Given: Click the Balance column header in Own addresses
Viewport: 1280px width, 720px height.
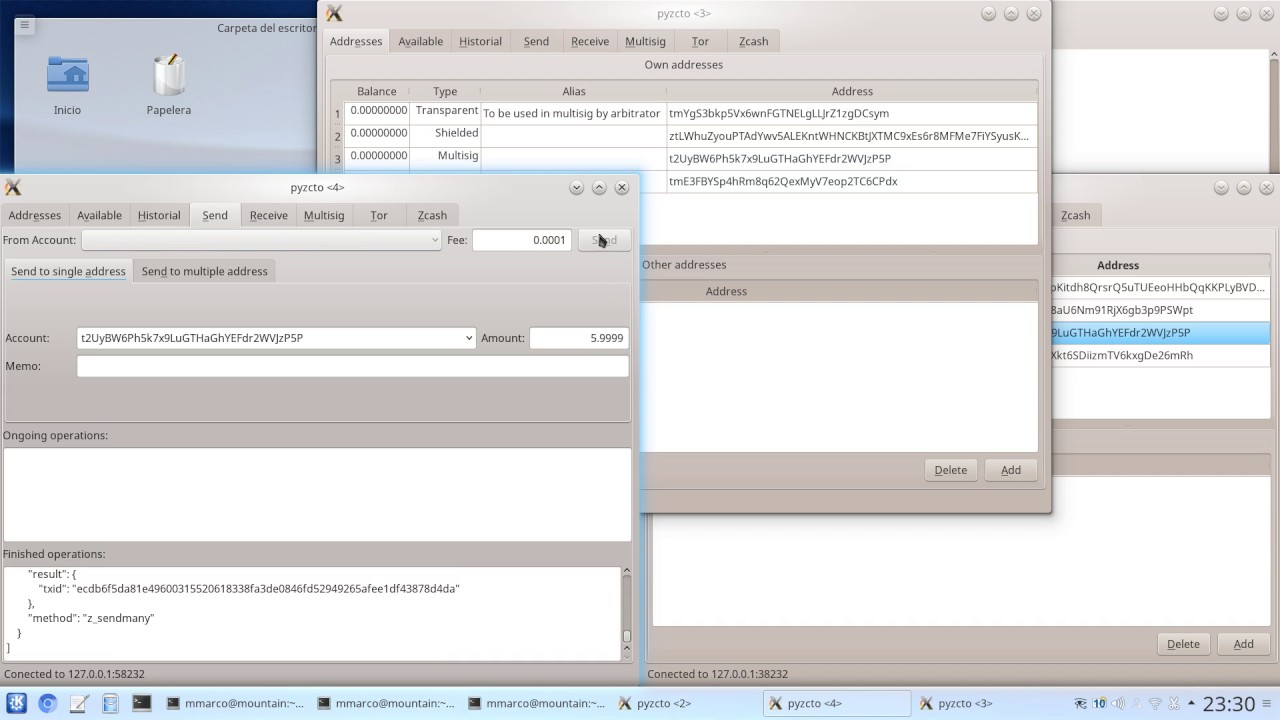Looking at the screenshot, I should [x=377, y=91].
